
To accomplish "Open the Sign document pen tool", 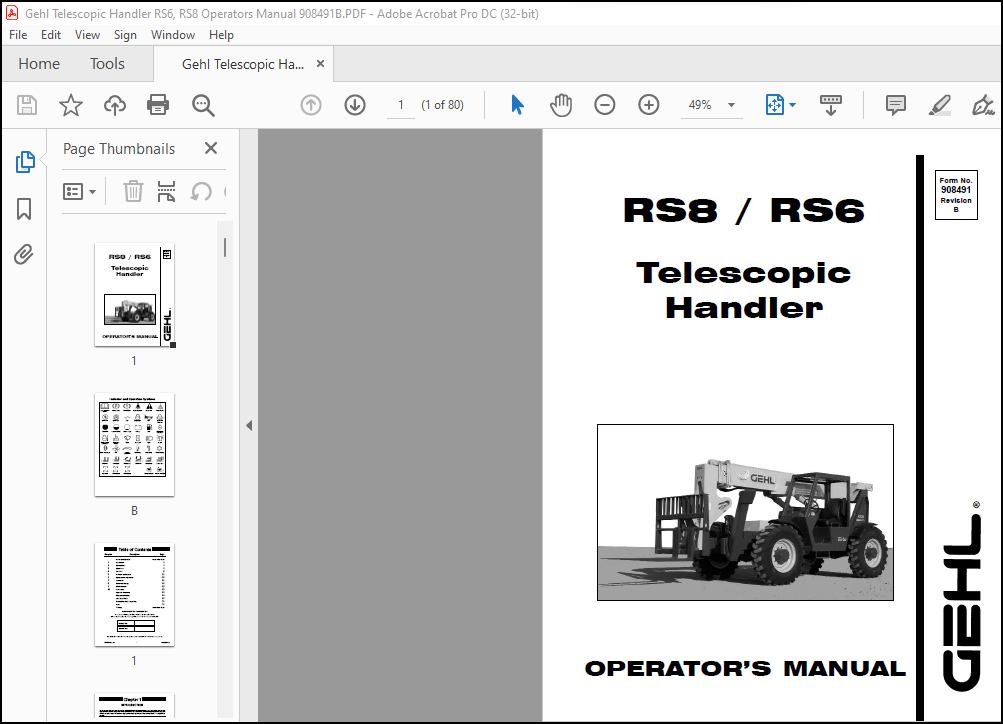I will coord(983,105).
